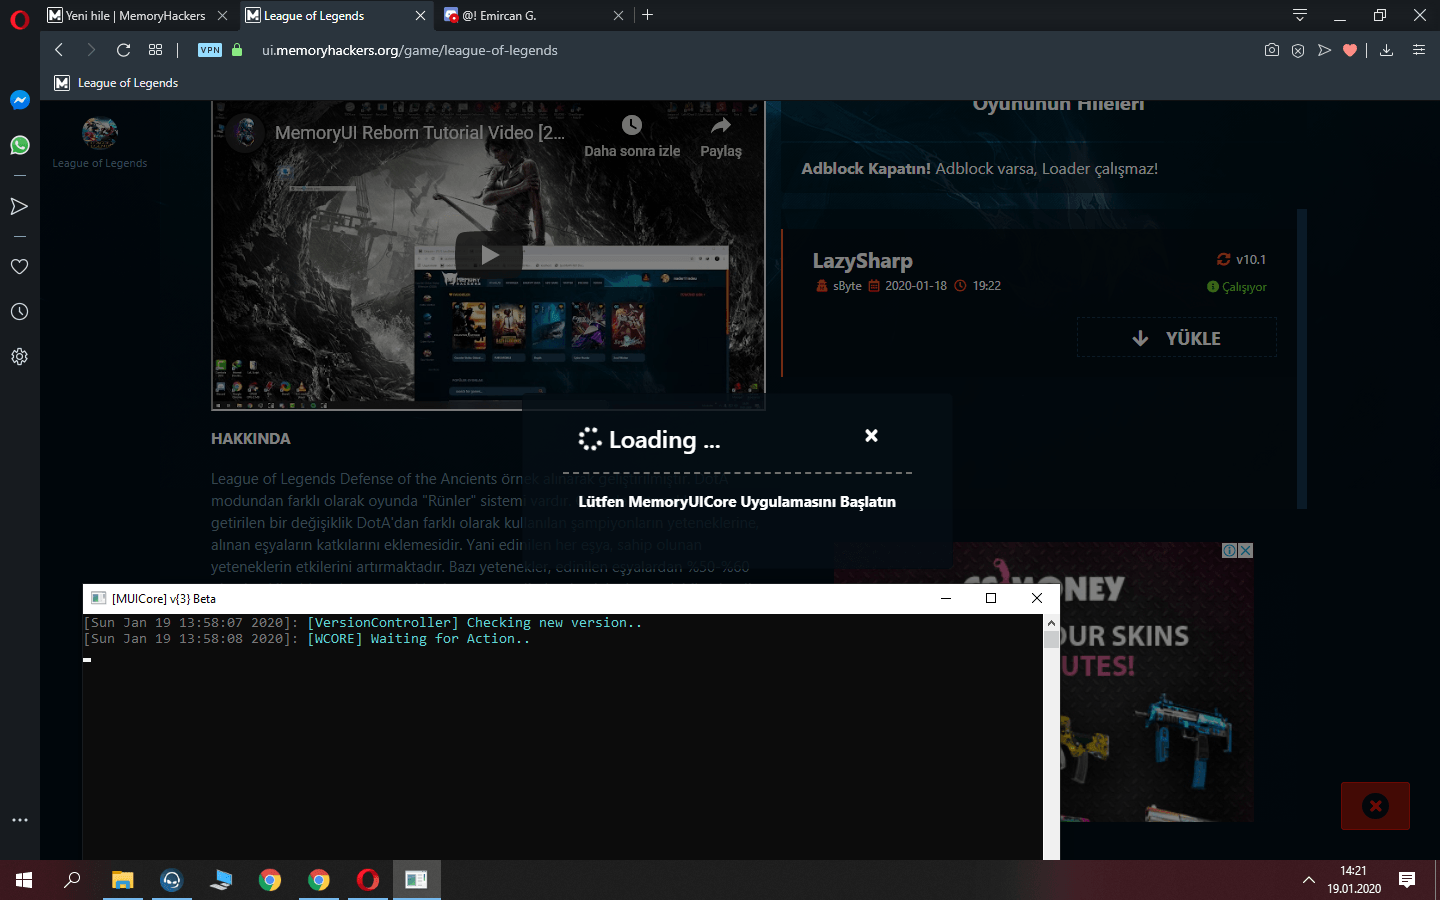The image size is (1440, 900).
Task: Click LazySharp cheat title
Action: click(863, 261)
